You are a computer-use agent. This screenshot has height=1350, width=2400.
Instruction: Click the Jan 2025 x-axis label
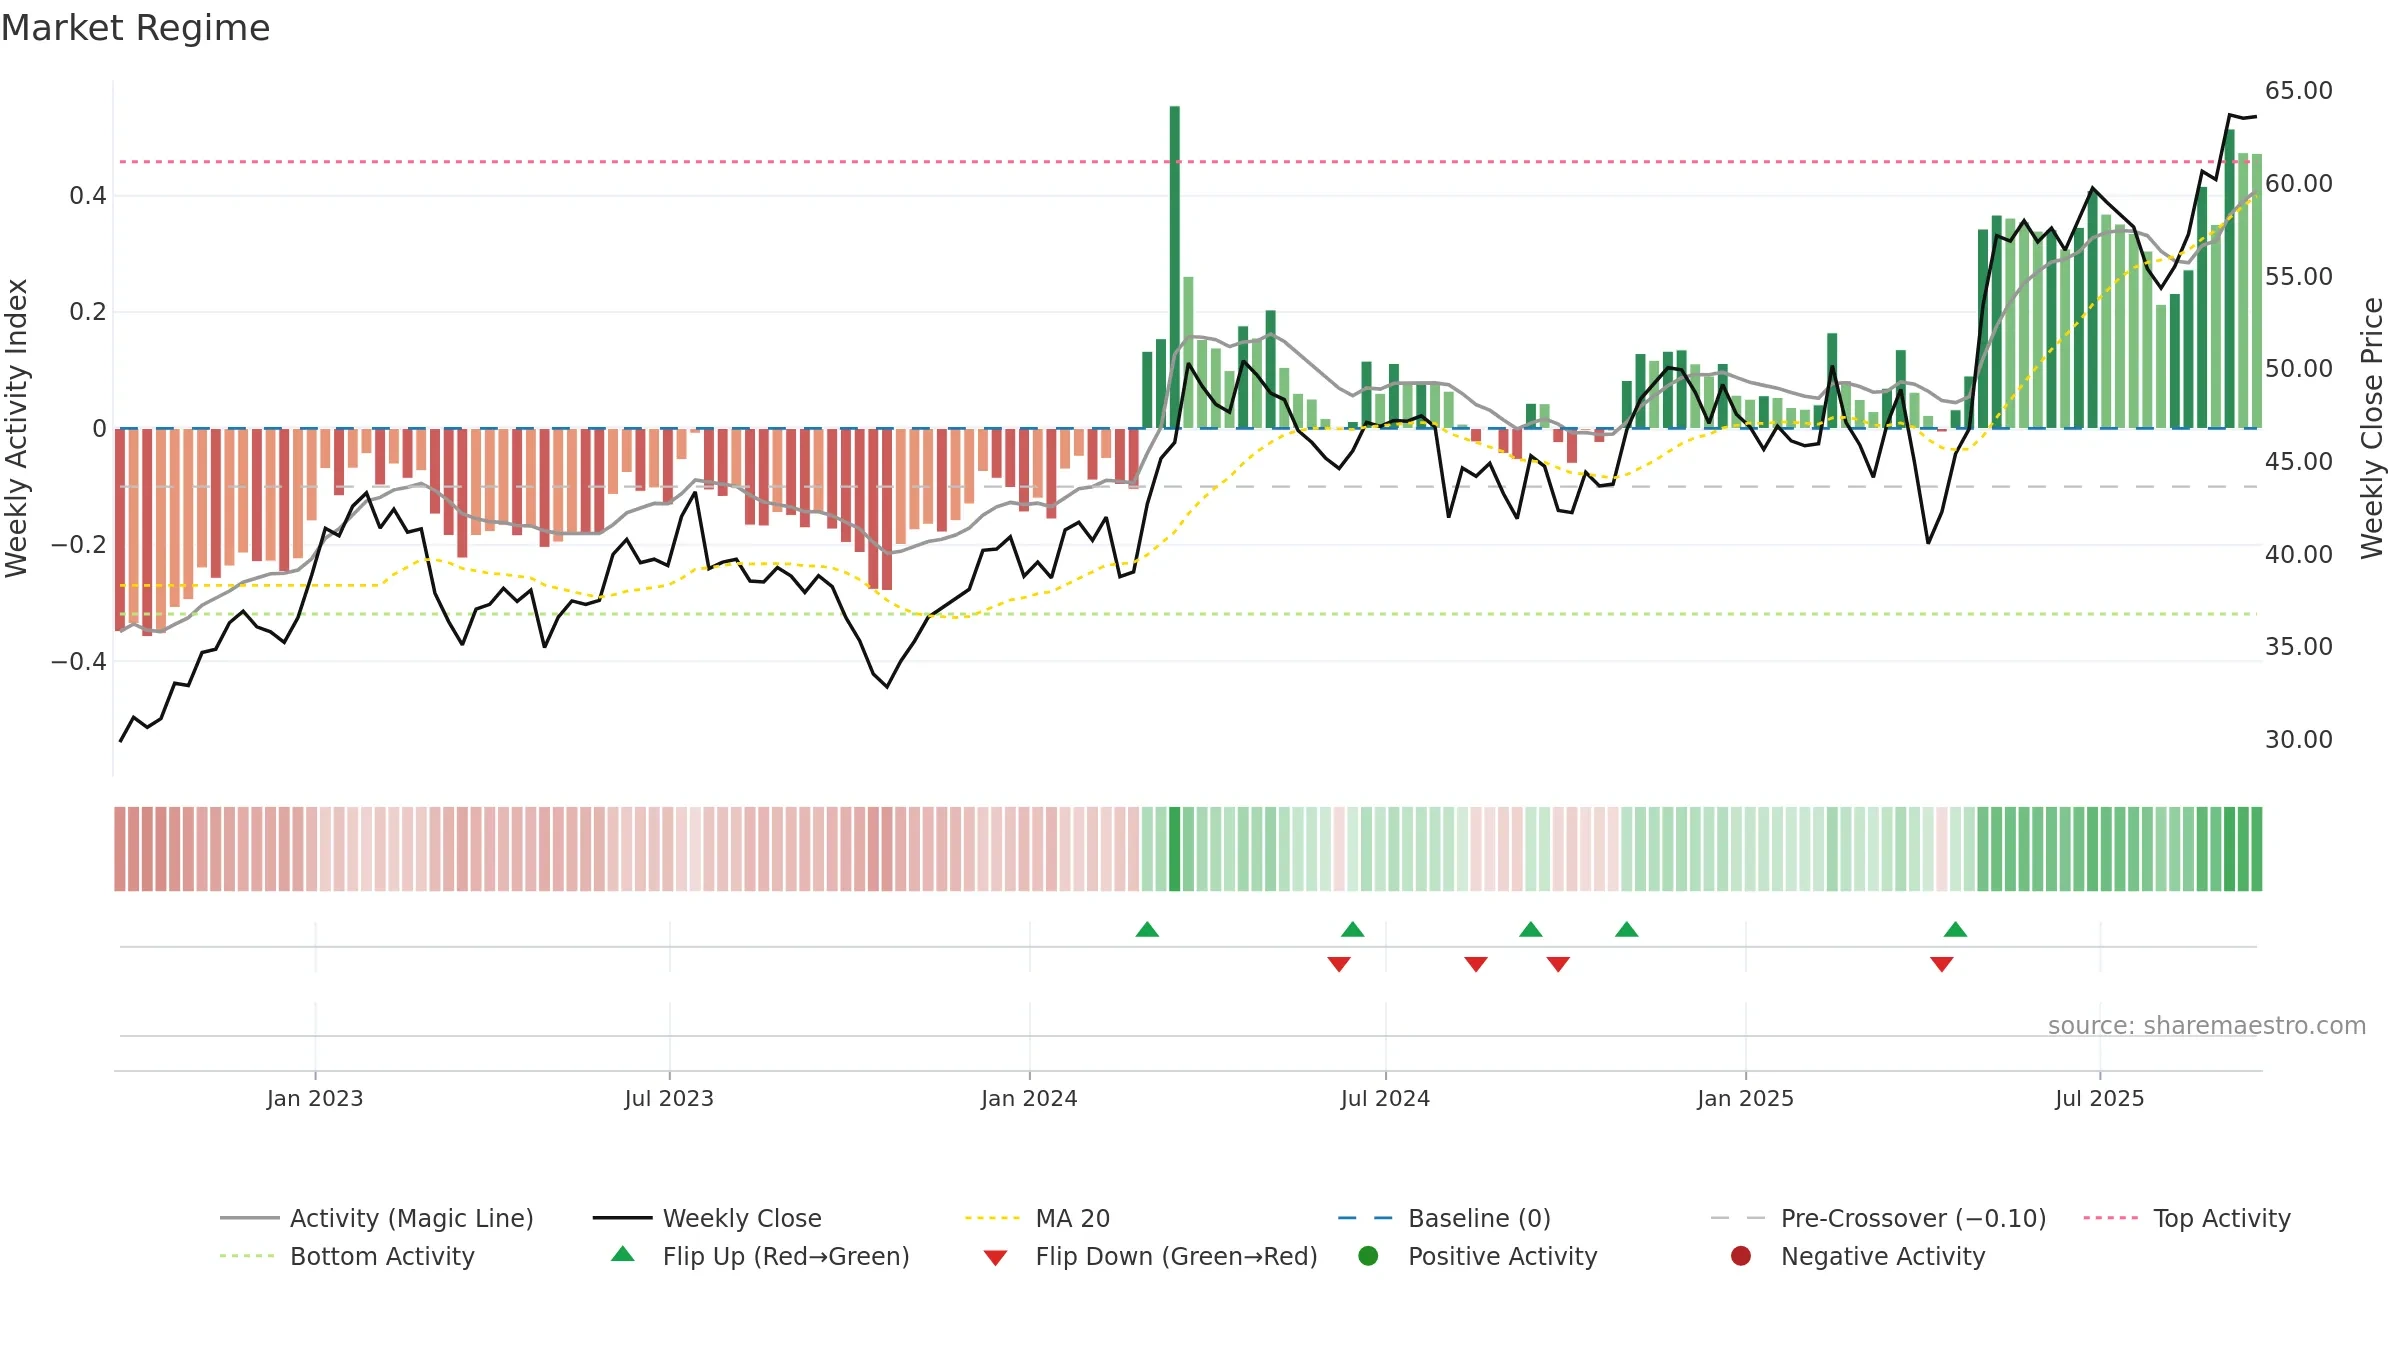[1745, 1098]
